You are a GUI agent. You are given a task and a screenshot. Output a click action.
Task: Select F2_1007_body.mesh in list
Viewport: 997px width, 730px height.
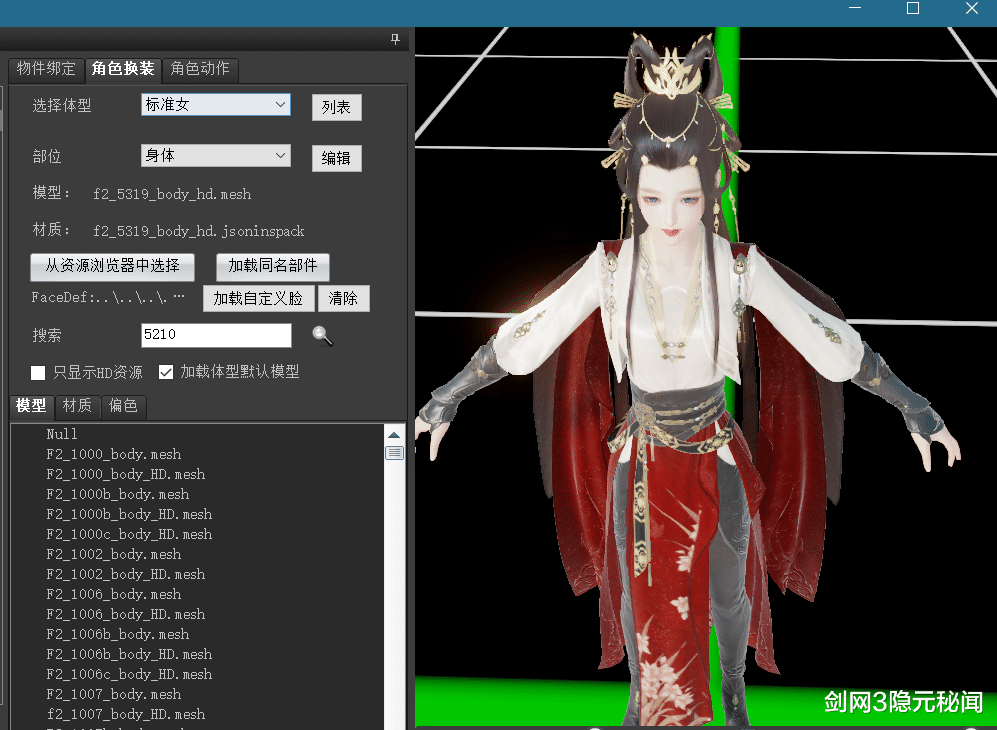tap(114, 694)
